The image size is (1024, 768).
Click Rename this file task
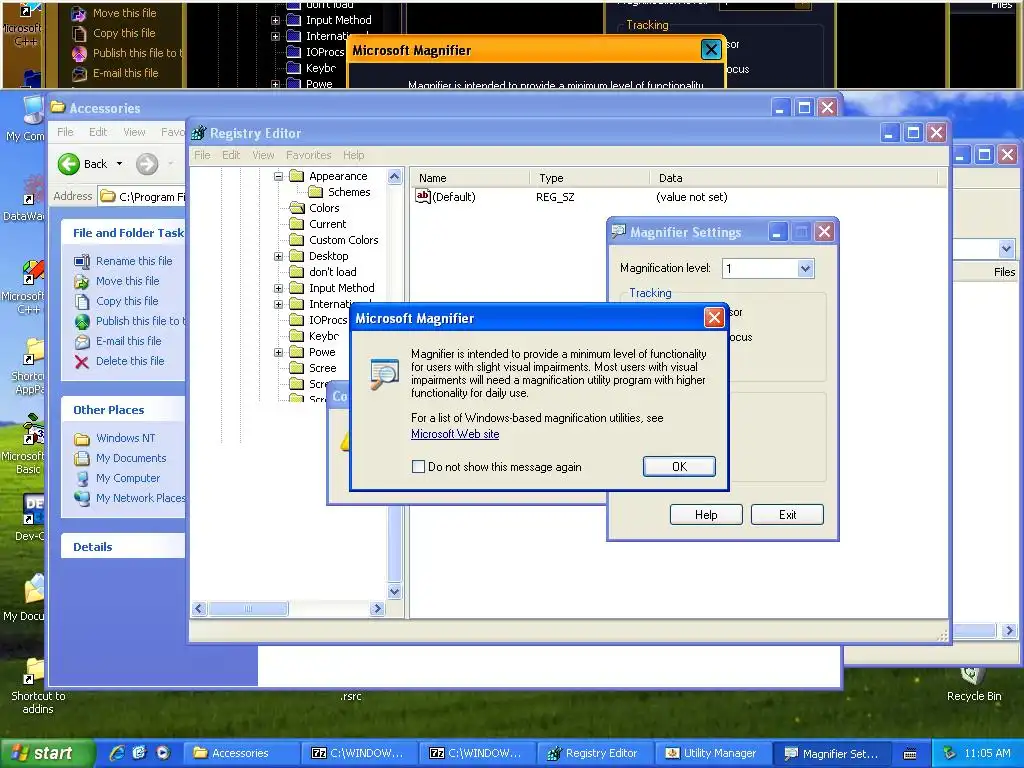[134, 261]
